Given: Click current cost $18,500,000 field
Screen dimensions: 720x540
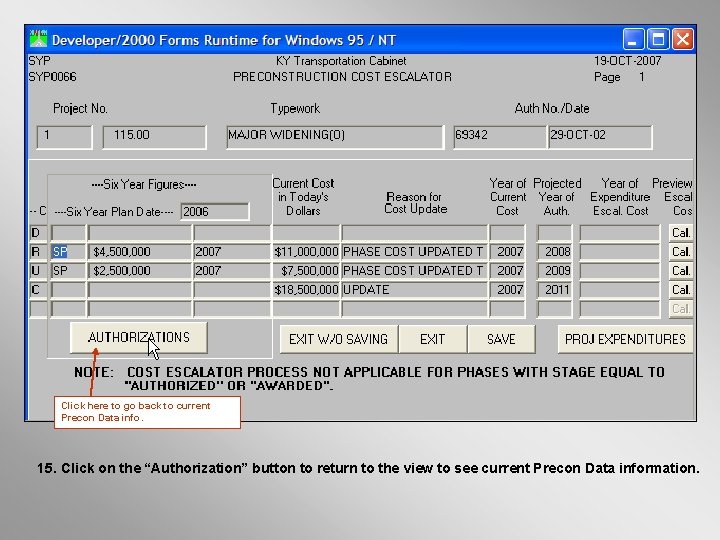Looking at the screenshot, I should point(306,290).
